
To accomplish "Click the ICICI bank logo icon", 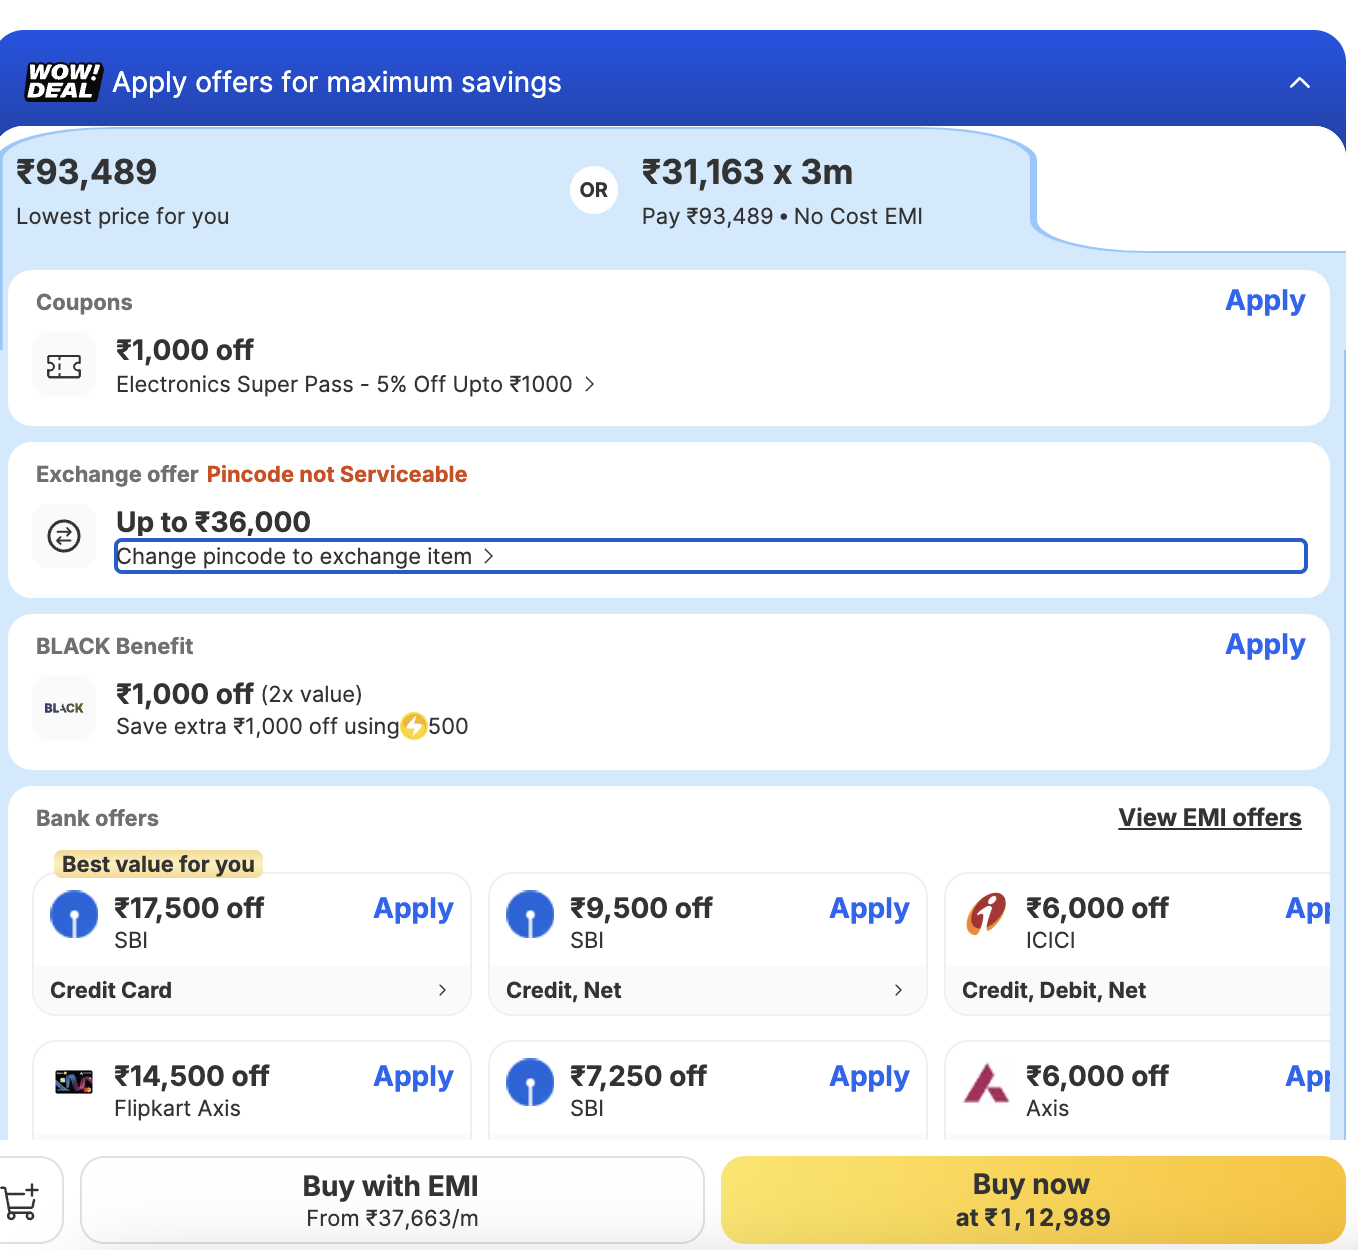I will pyautogui.click(x=986, y=913).
